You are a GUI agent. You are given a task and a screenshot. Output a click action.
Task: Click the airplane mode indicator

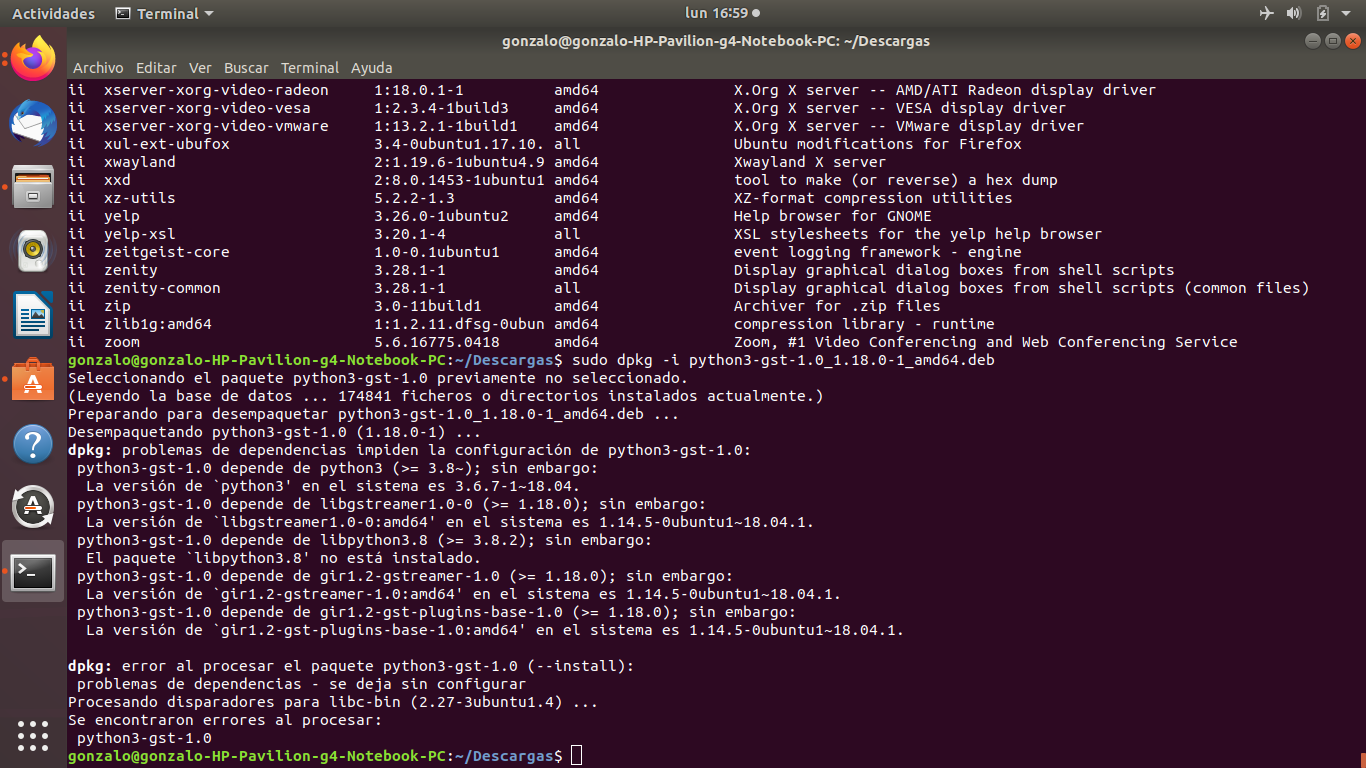[1267, 14]
